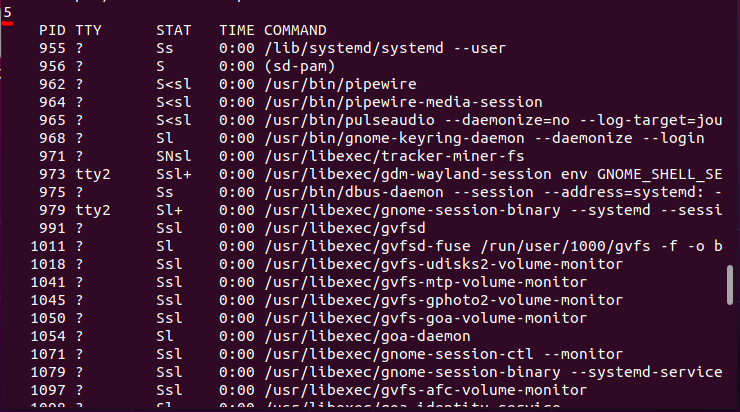The width and height of the screenshot is (740, 412).
Task: Click the terminal scrollbar handle
Action: [730, 285]
